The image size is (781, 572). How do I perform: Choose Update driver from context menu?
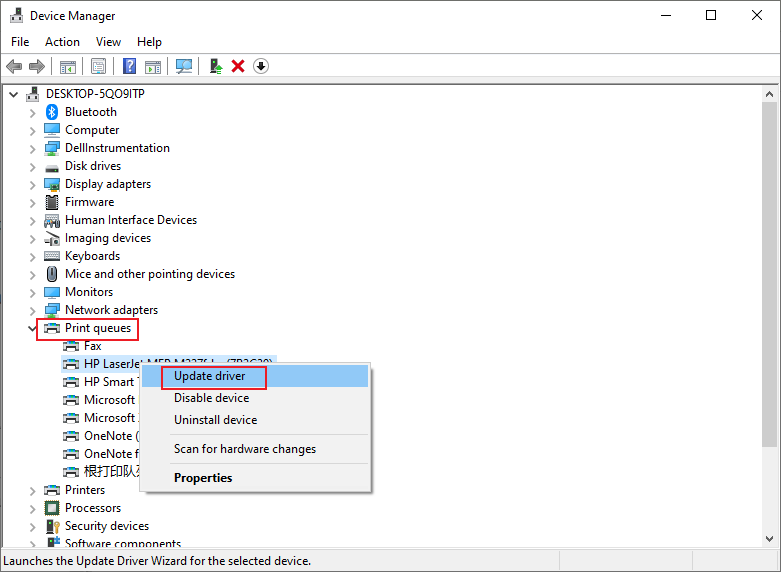(x=255, y=376)
